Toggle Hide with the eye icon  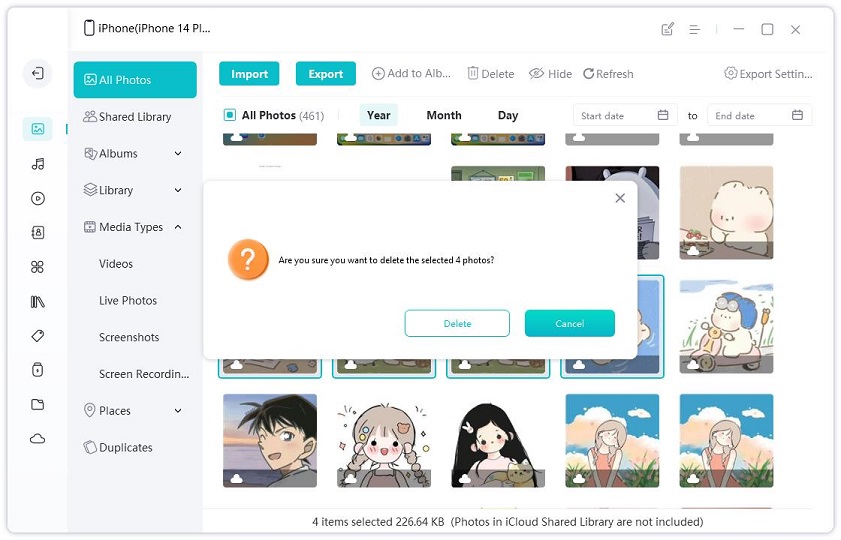[x=550, y=73]
